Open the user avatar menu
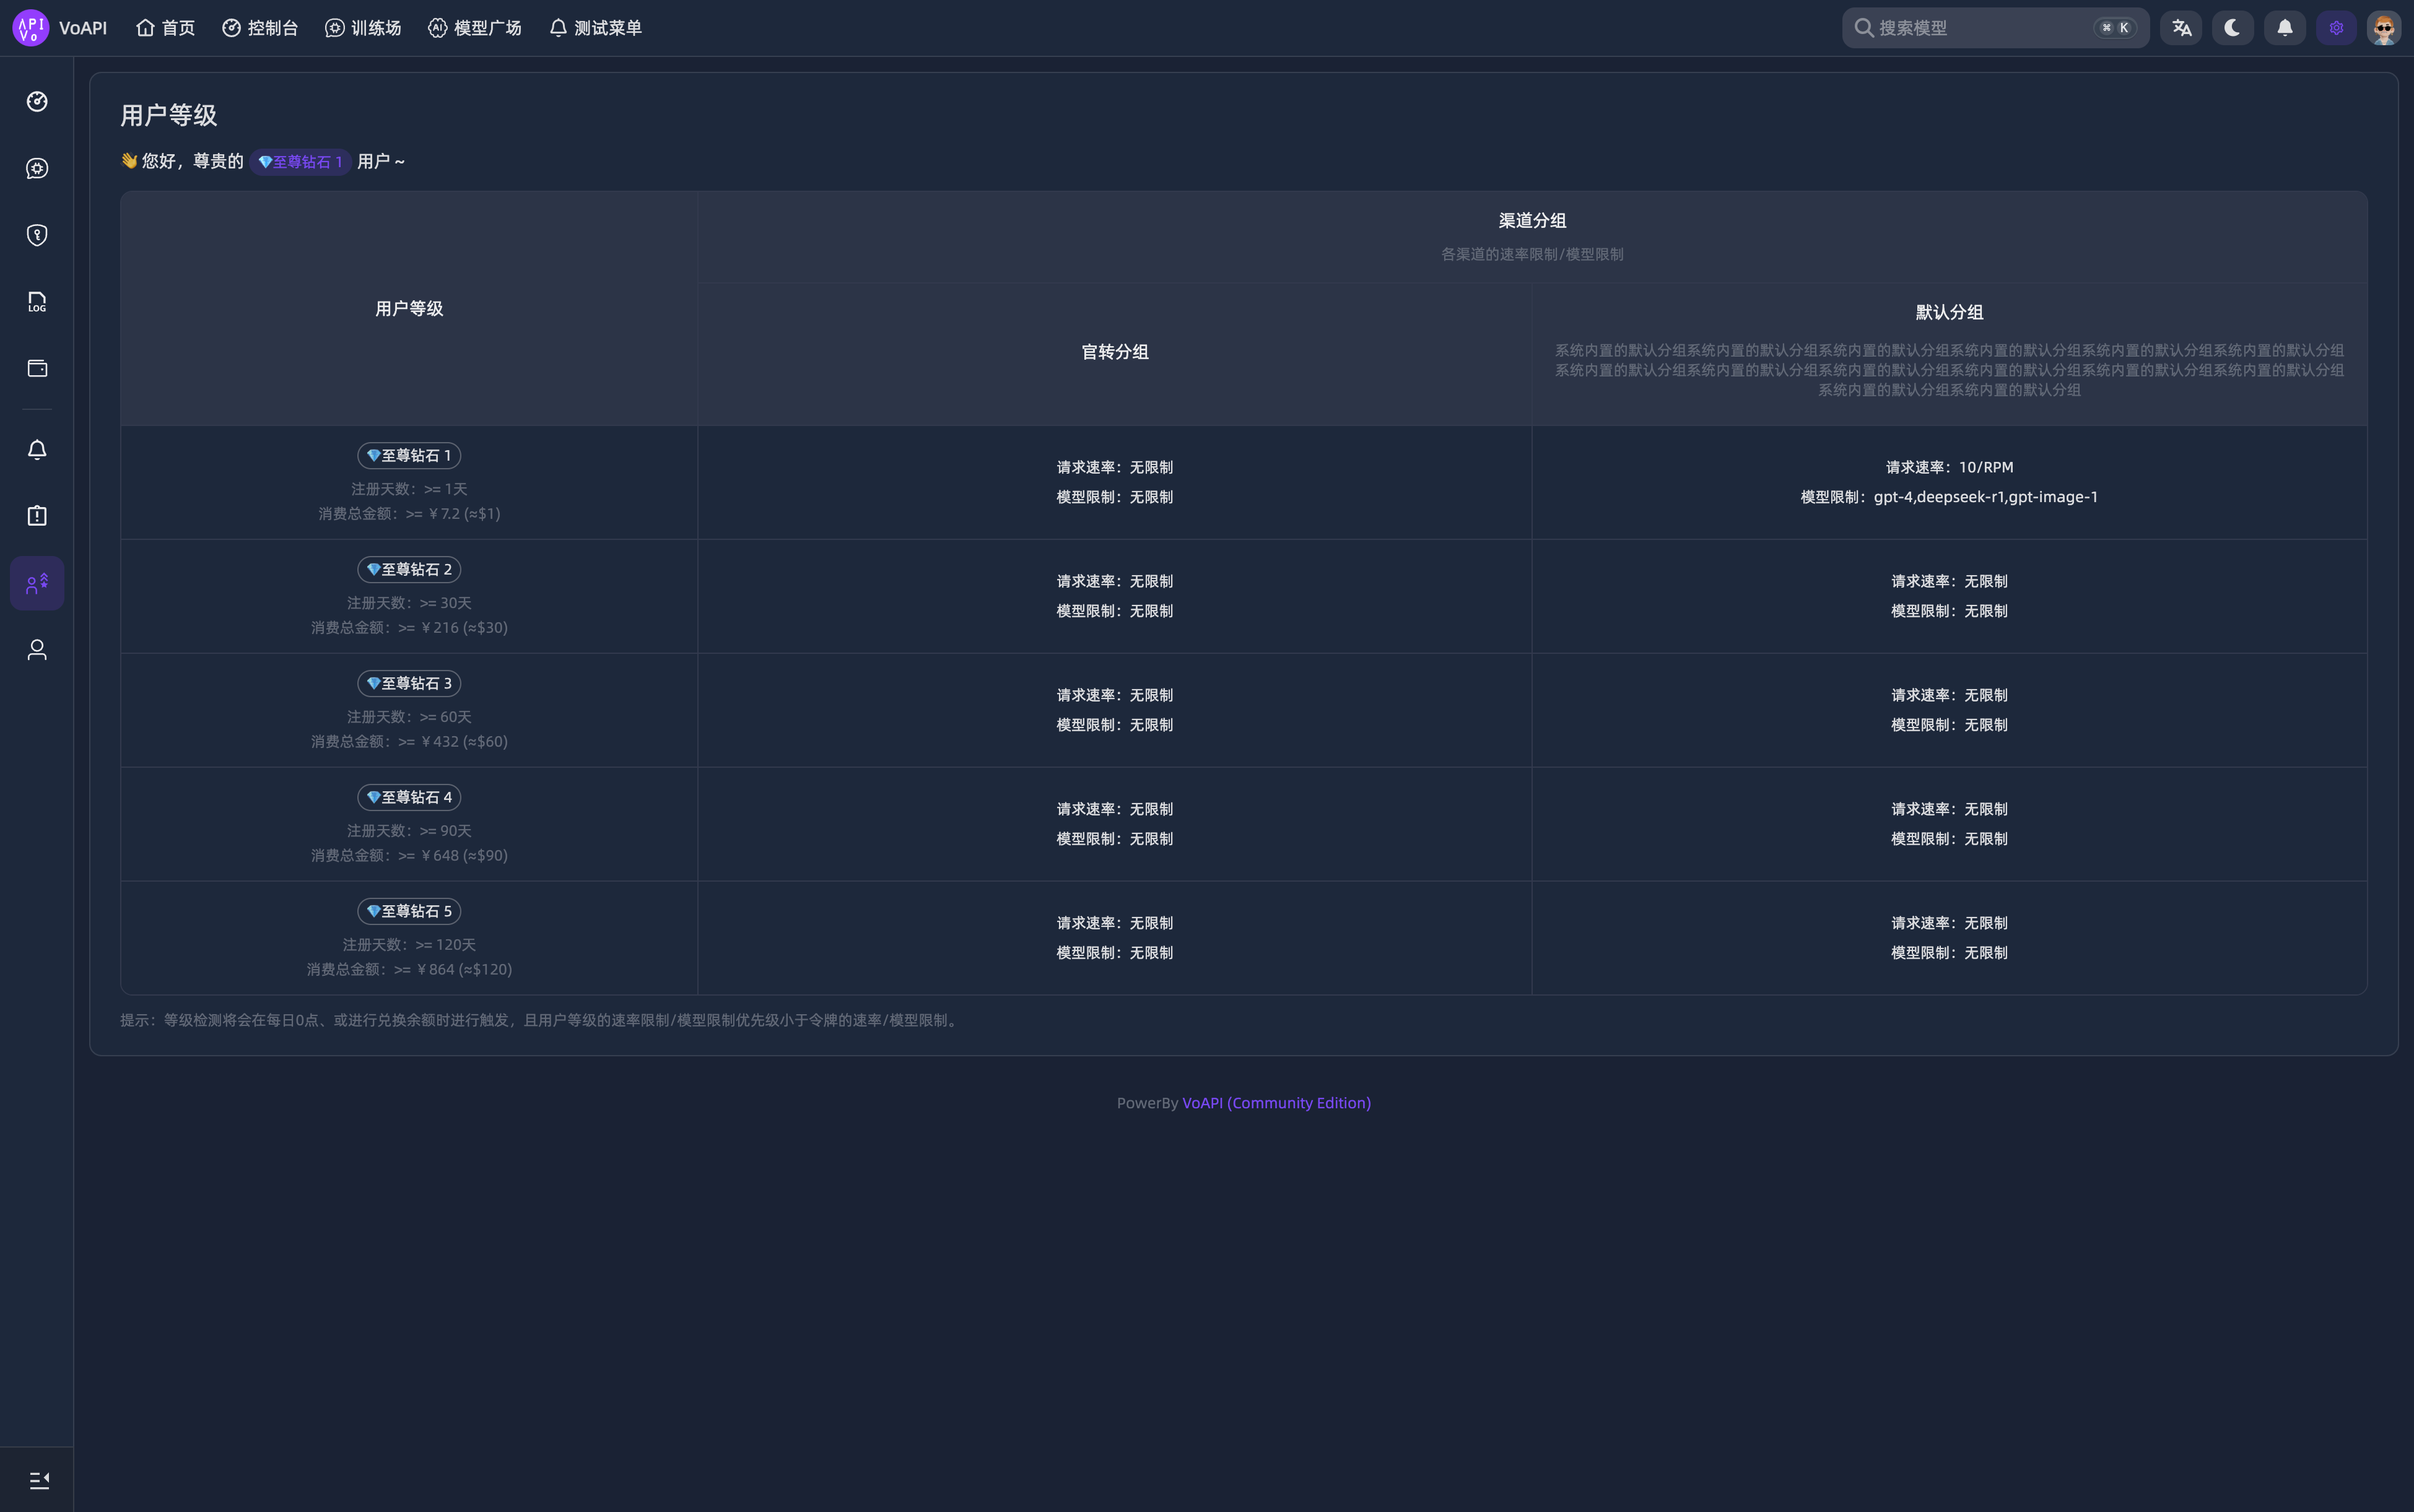 (x=2383, y=28)
